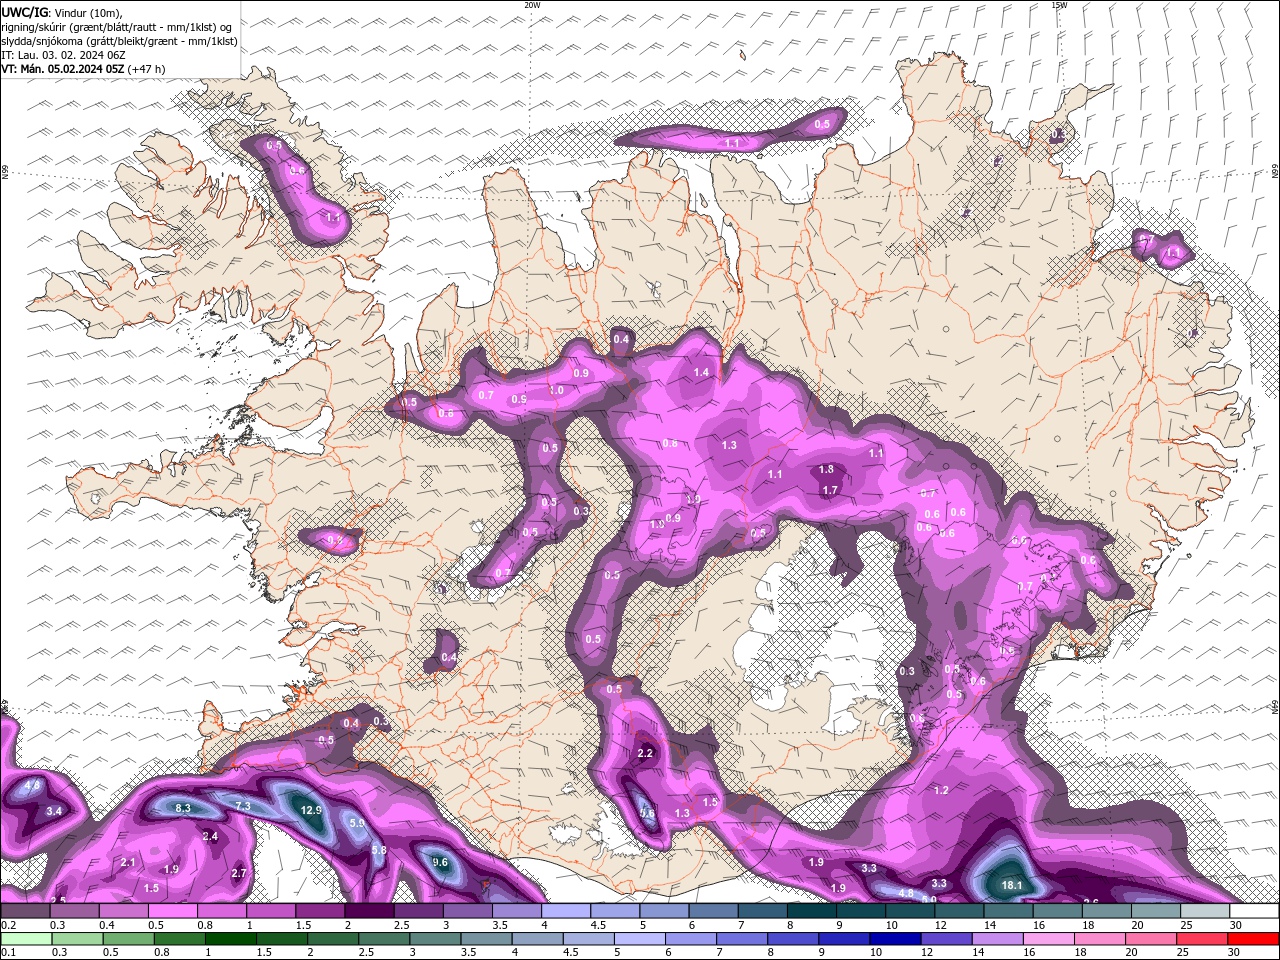1280x960 pixels.
Task: Pick lower legend red swatch after 30
Action: (x=1253, y=939)
